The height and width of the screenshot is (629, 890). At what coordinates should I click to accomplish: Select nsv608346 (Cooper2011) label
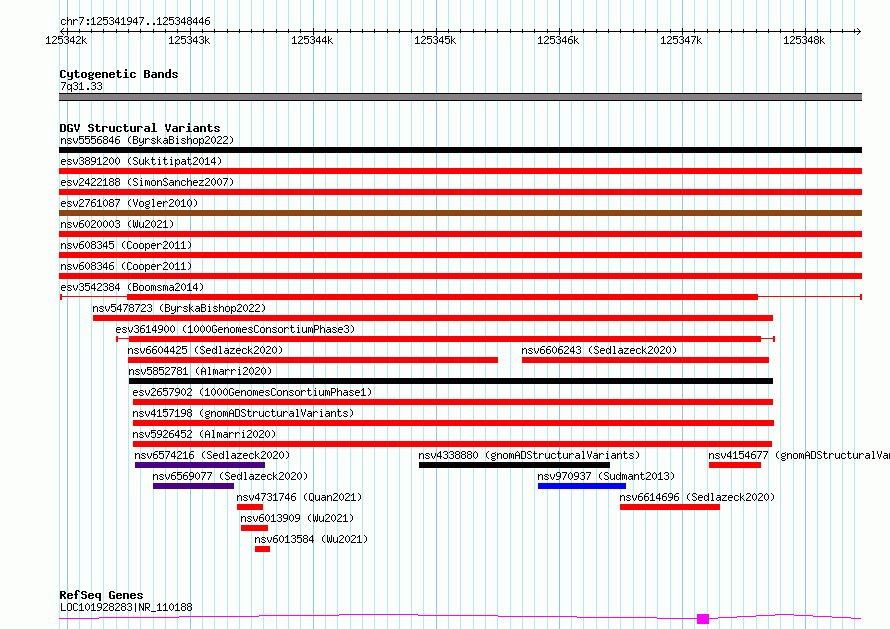(126, 266)
